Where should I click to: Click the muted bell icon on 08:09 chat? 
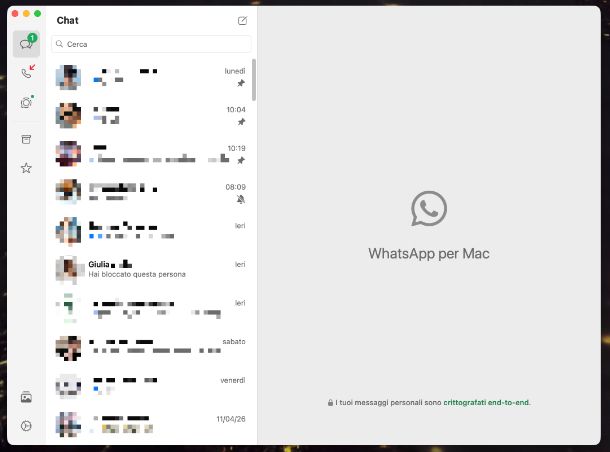241,199
